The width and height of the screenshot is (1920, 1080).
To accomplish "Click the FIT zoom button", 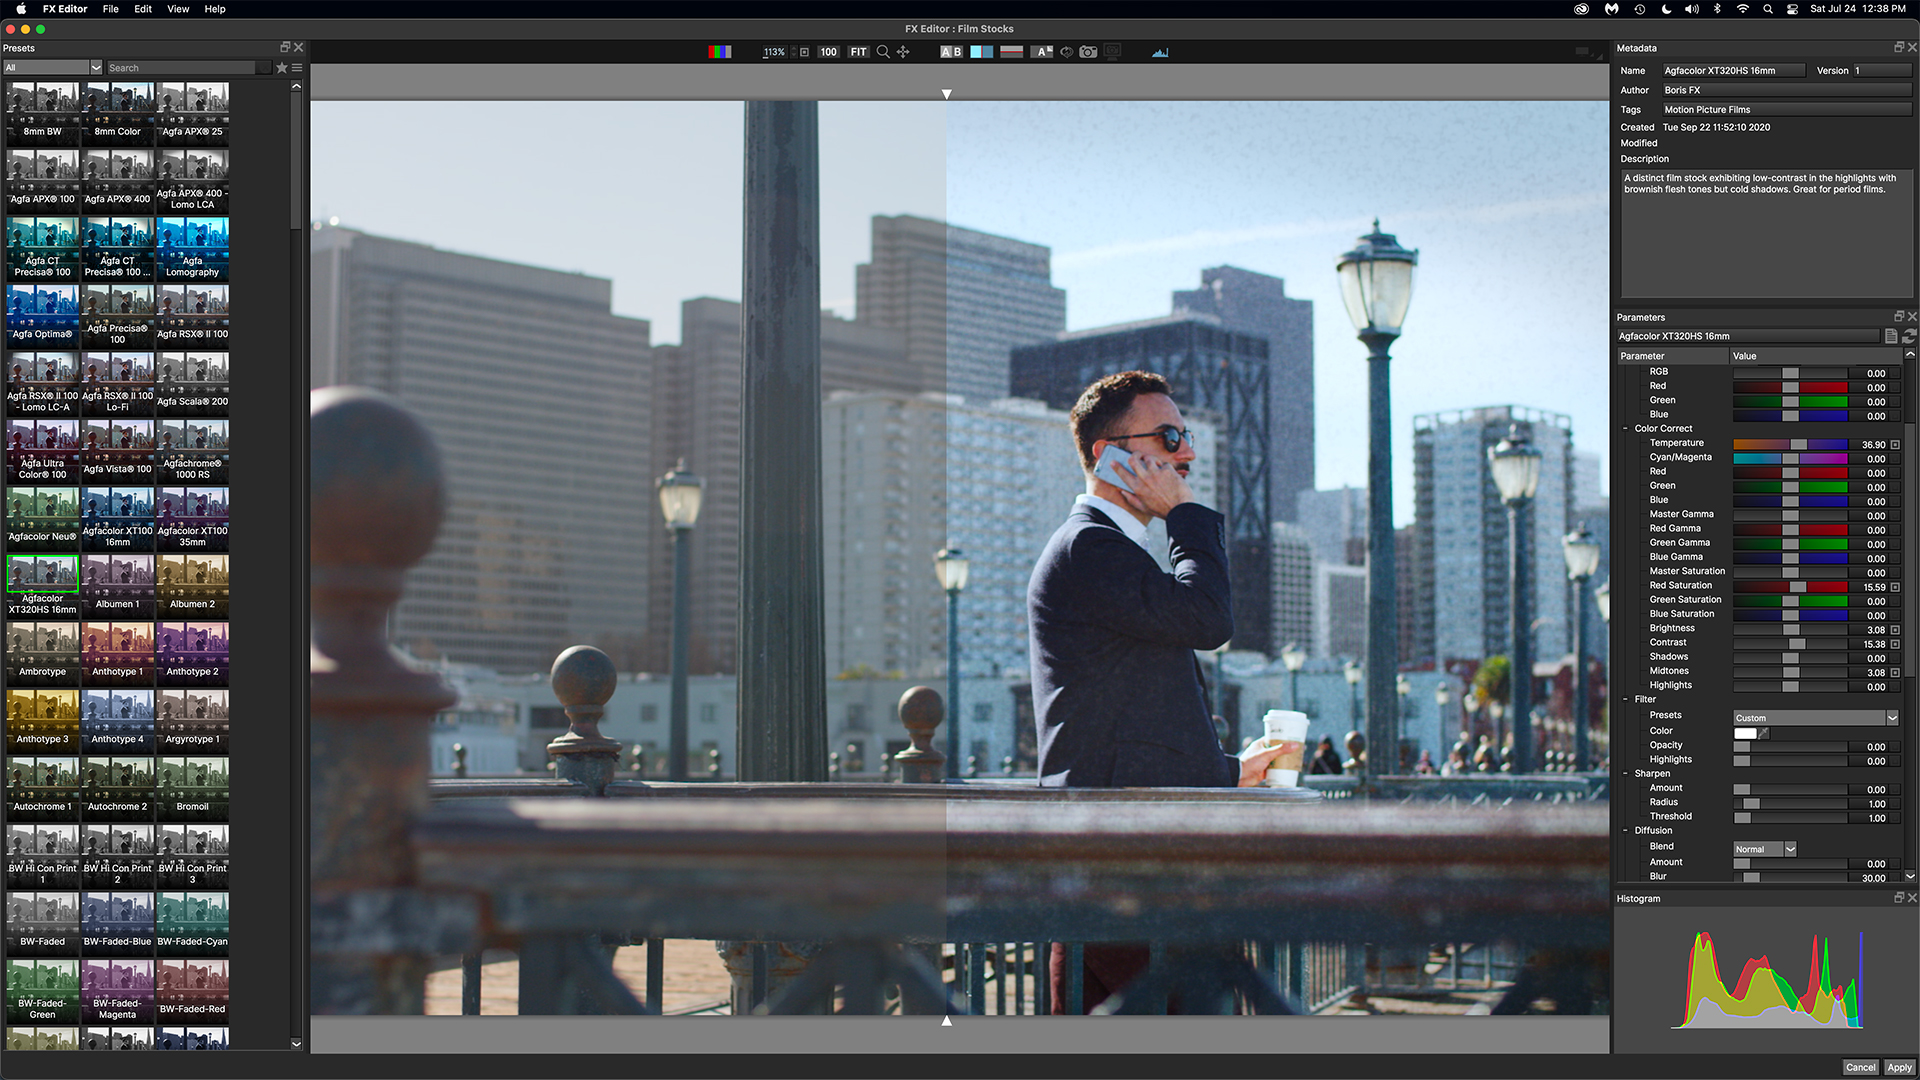I will click(858, 52).
